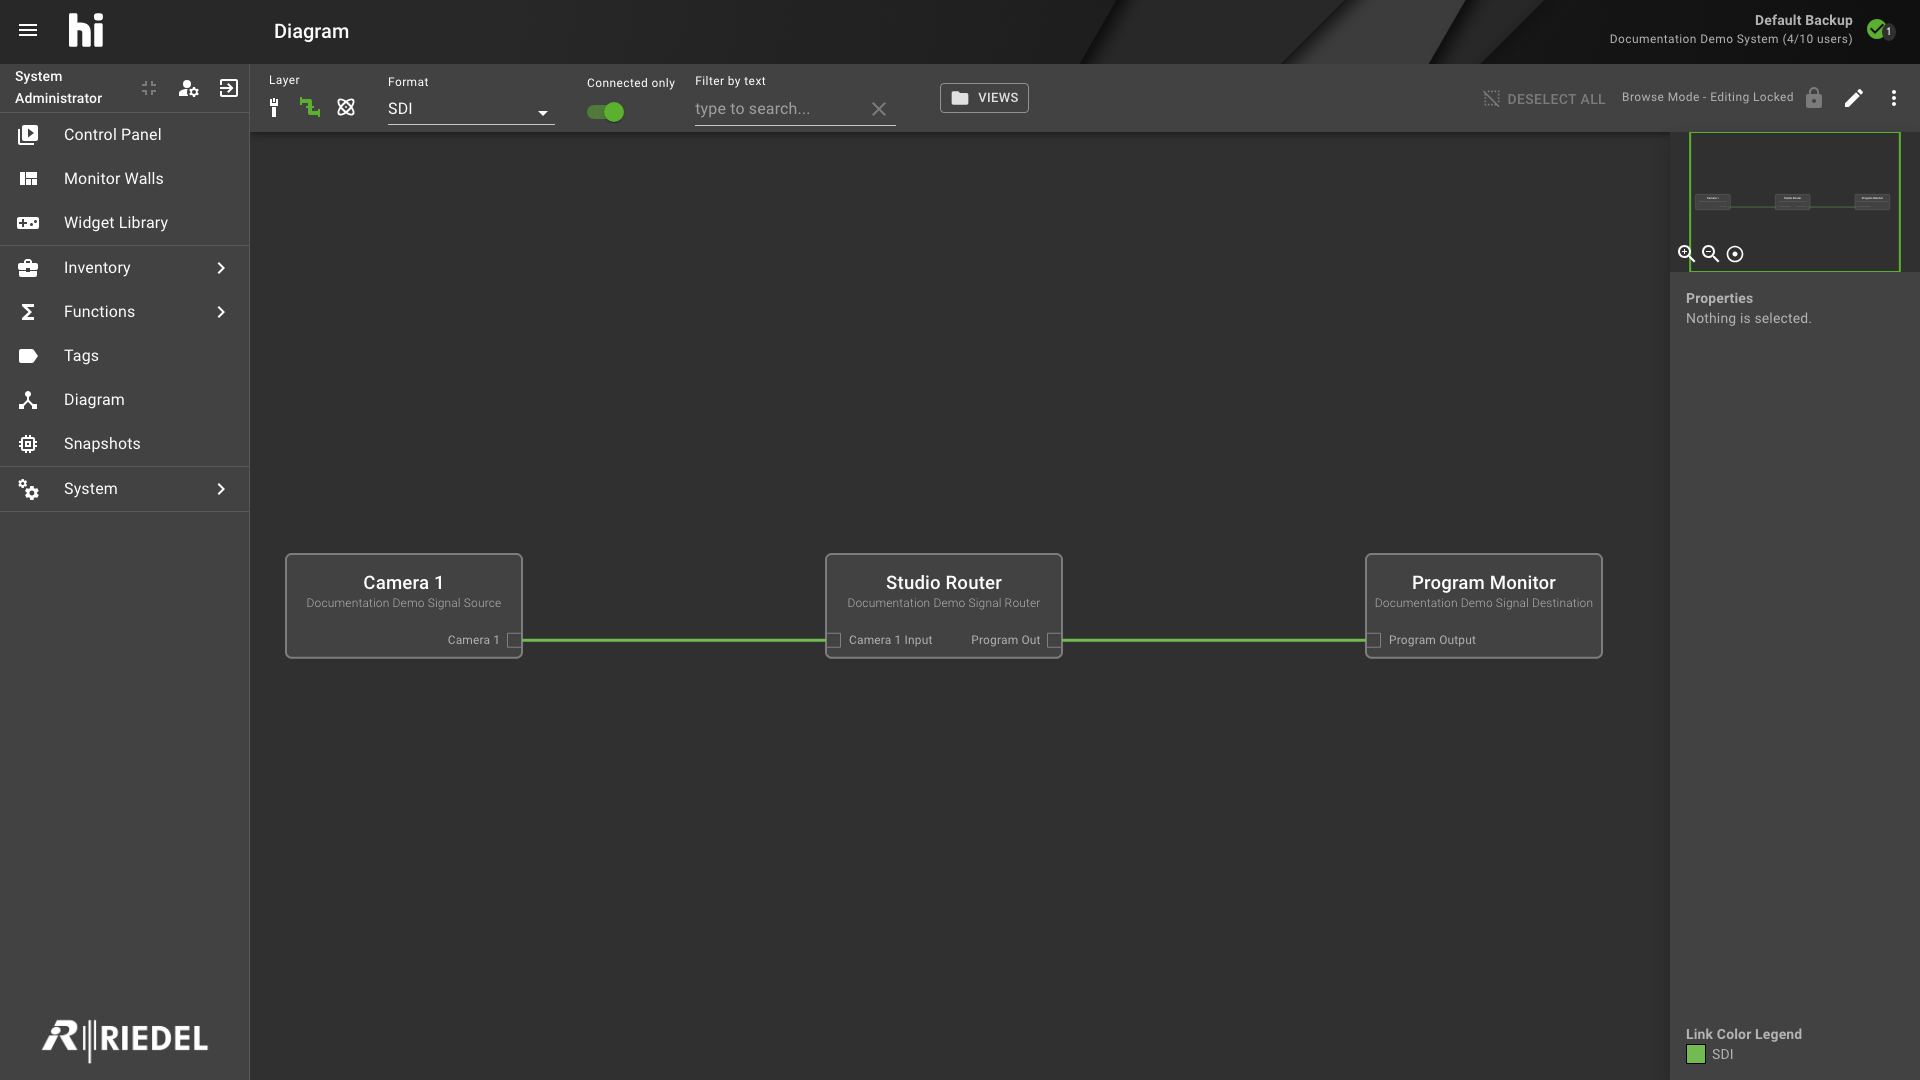Open the VIEWS folder button
This screenshot has width=1920, height=1080.
[984, 98]
